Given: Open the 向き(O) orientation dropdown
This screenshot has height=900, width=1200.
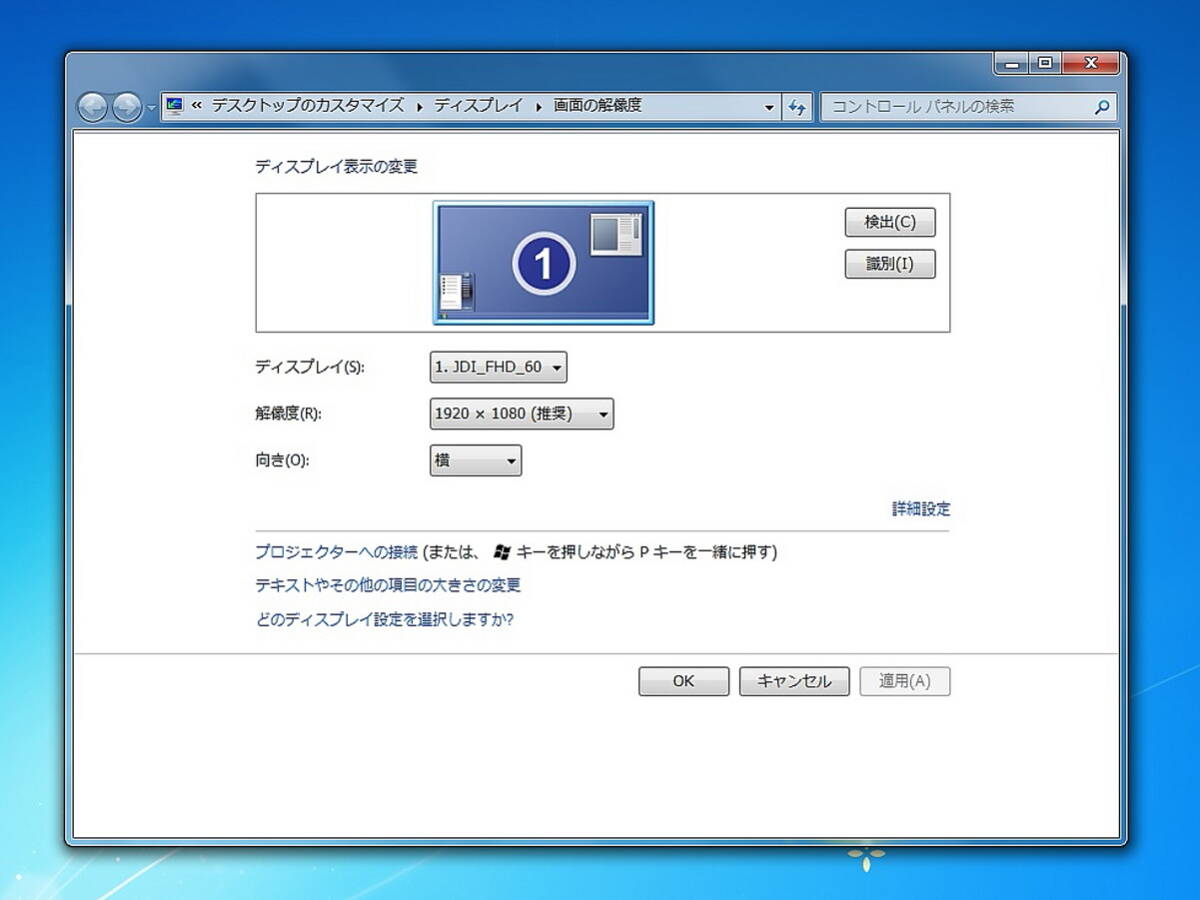Looking at the screenshot, I should pyautogui.click(x=476, y=461).
